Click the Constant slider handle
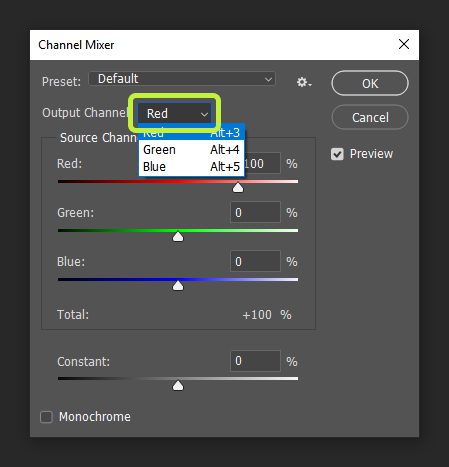 coord(178,385)
